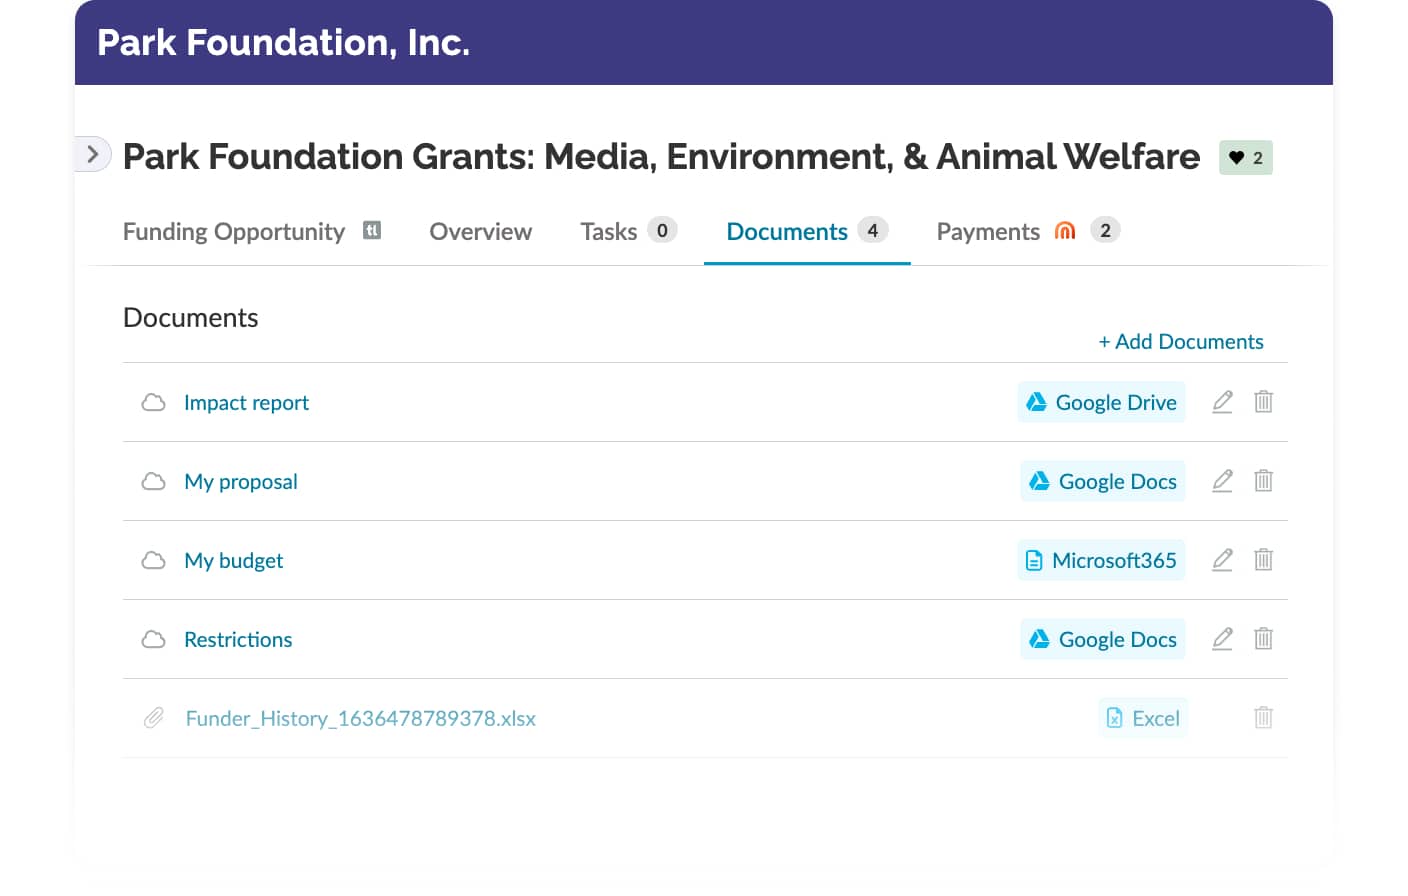Open the Microsoft365 badge on My budget

coord(1100,560)
